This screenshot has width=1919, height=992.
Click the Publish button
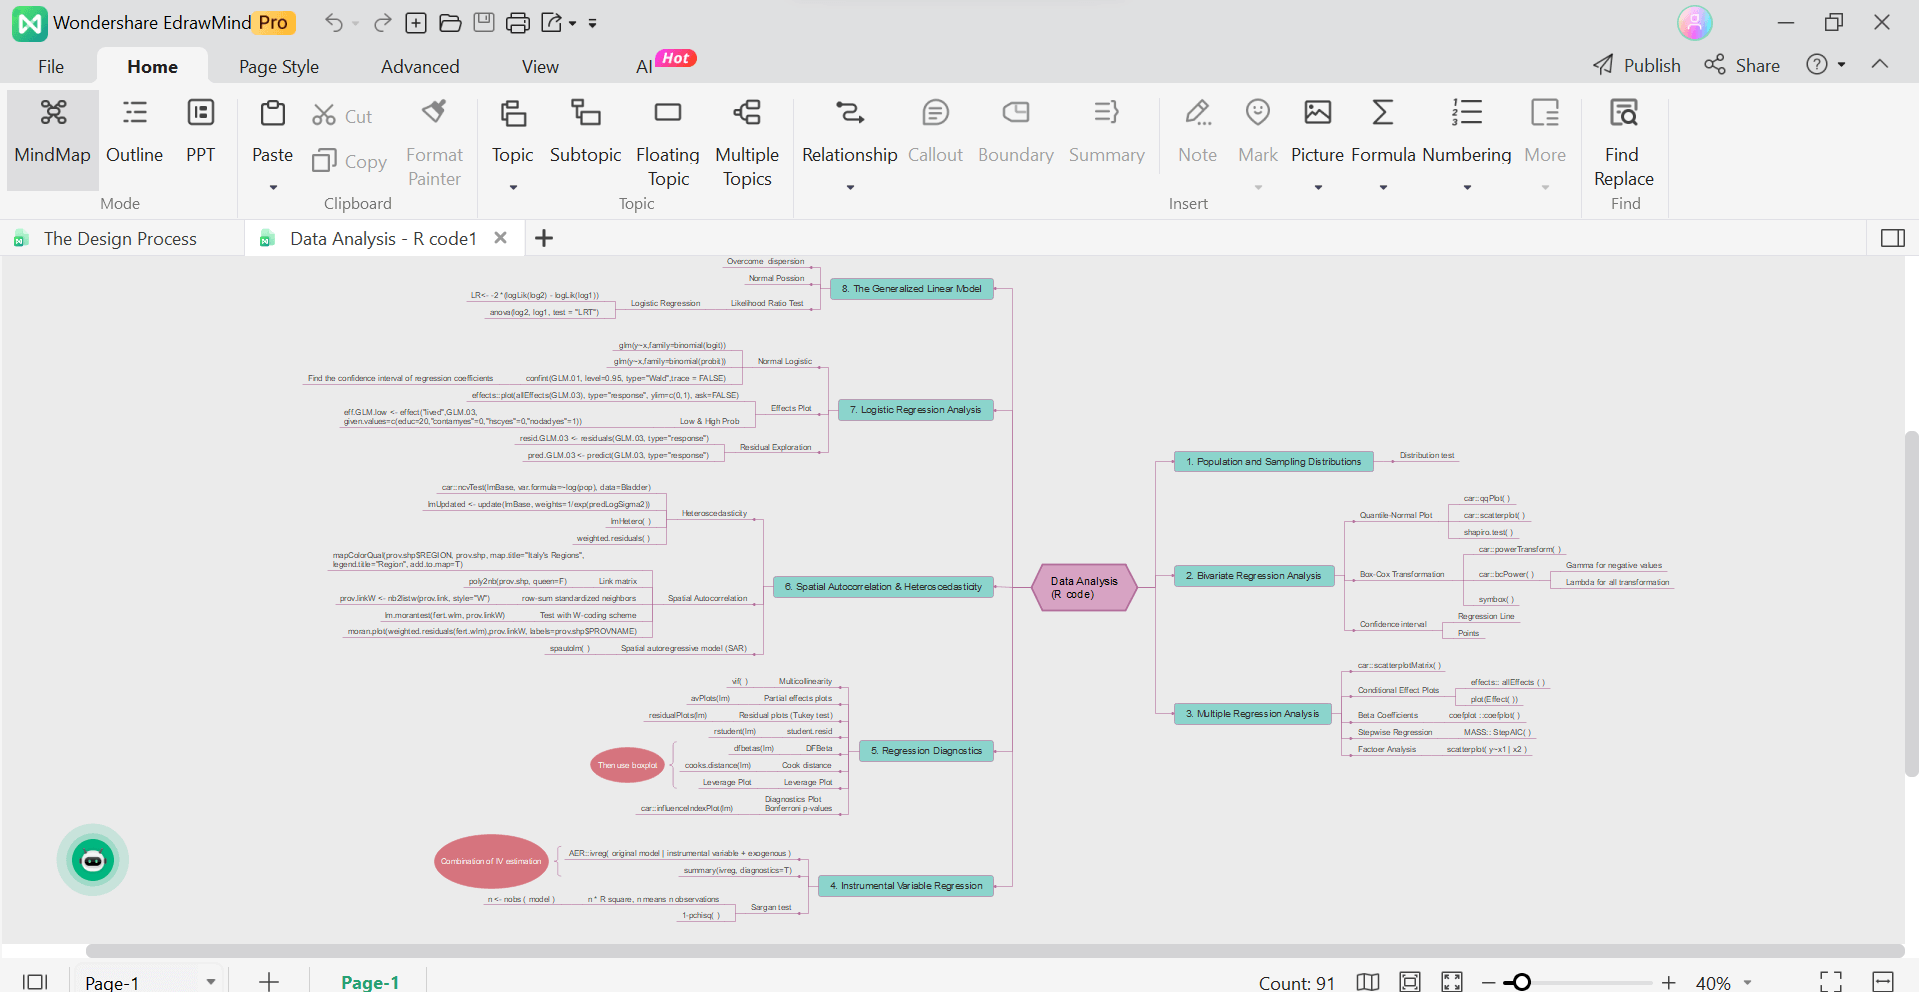pos(1636,65)
